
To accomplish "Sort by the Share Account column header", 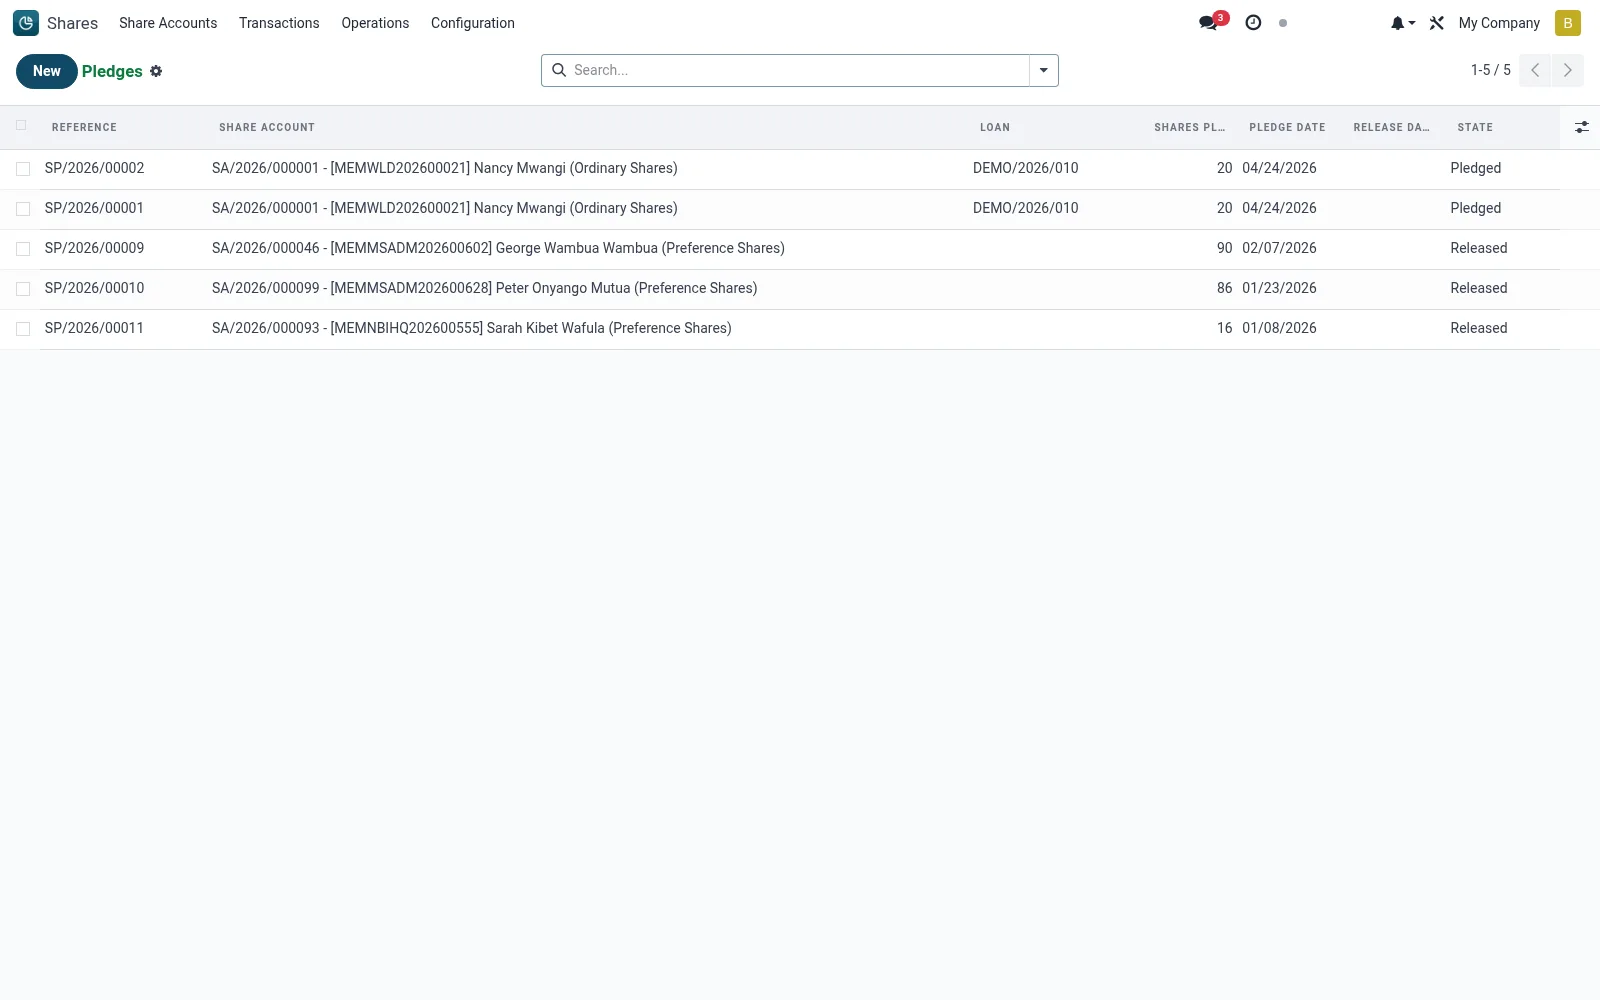I will point(267,127).
